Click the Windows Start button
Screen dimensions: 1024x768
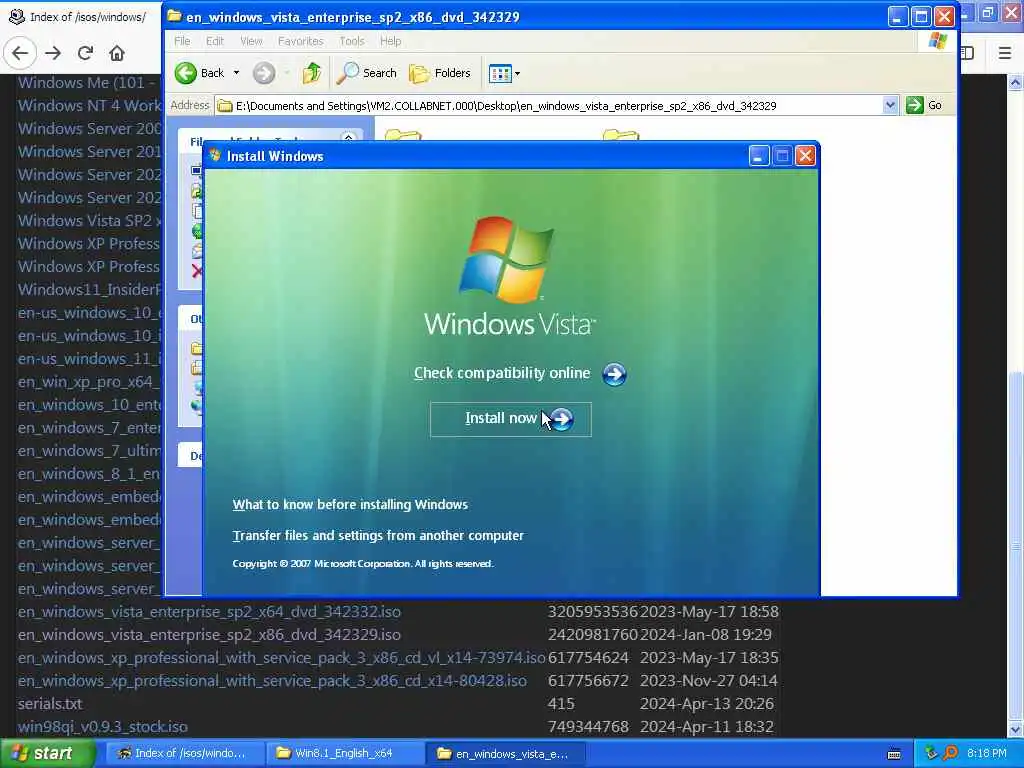pyautogui.click(x=47, y=754)
